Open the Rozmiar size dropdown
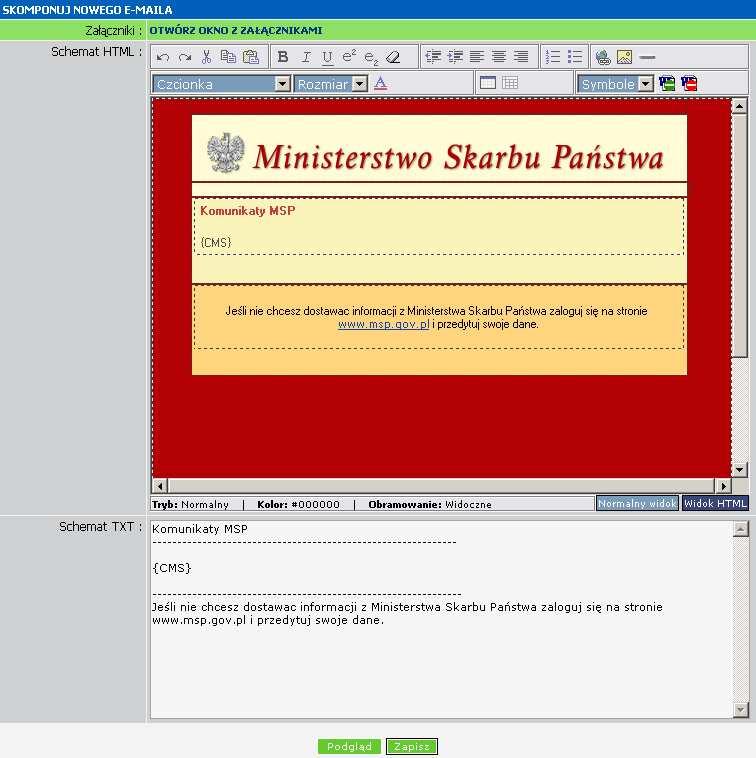This screenshot has height=758, width=756. coord(331,84)
